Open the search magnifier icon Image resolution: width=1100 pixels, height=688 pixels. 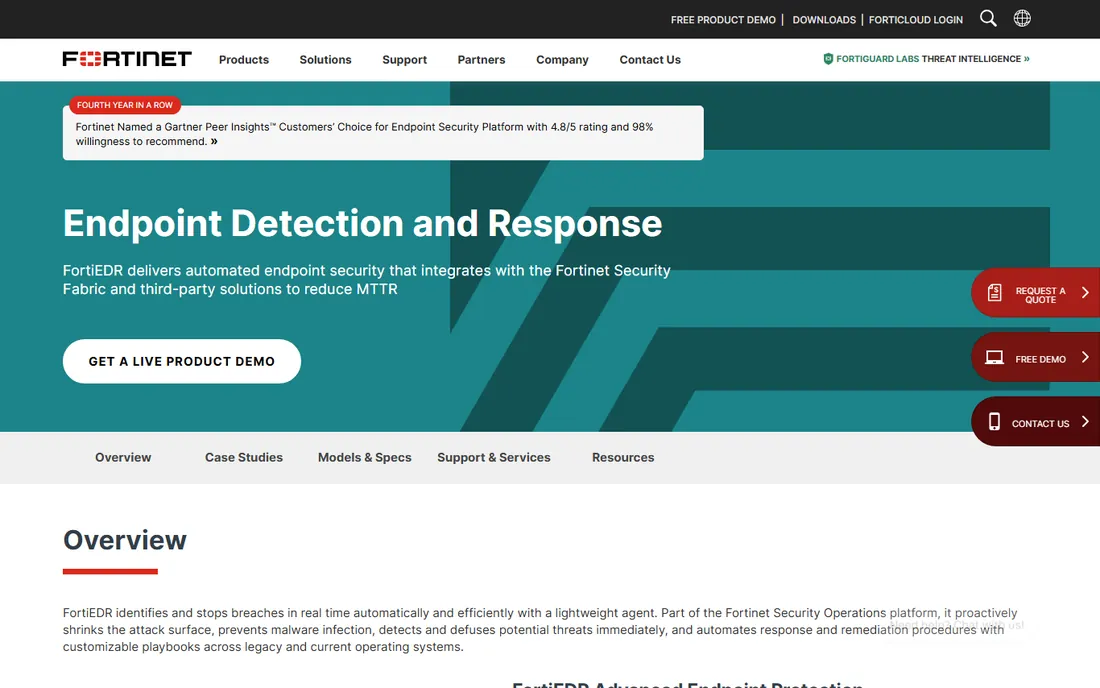point(988,18)
